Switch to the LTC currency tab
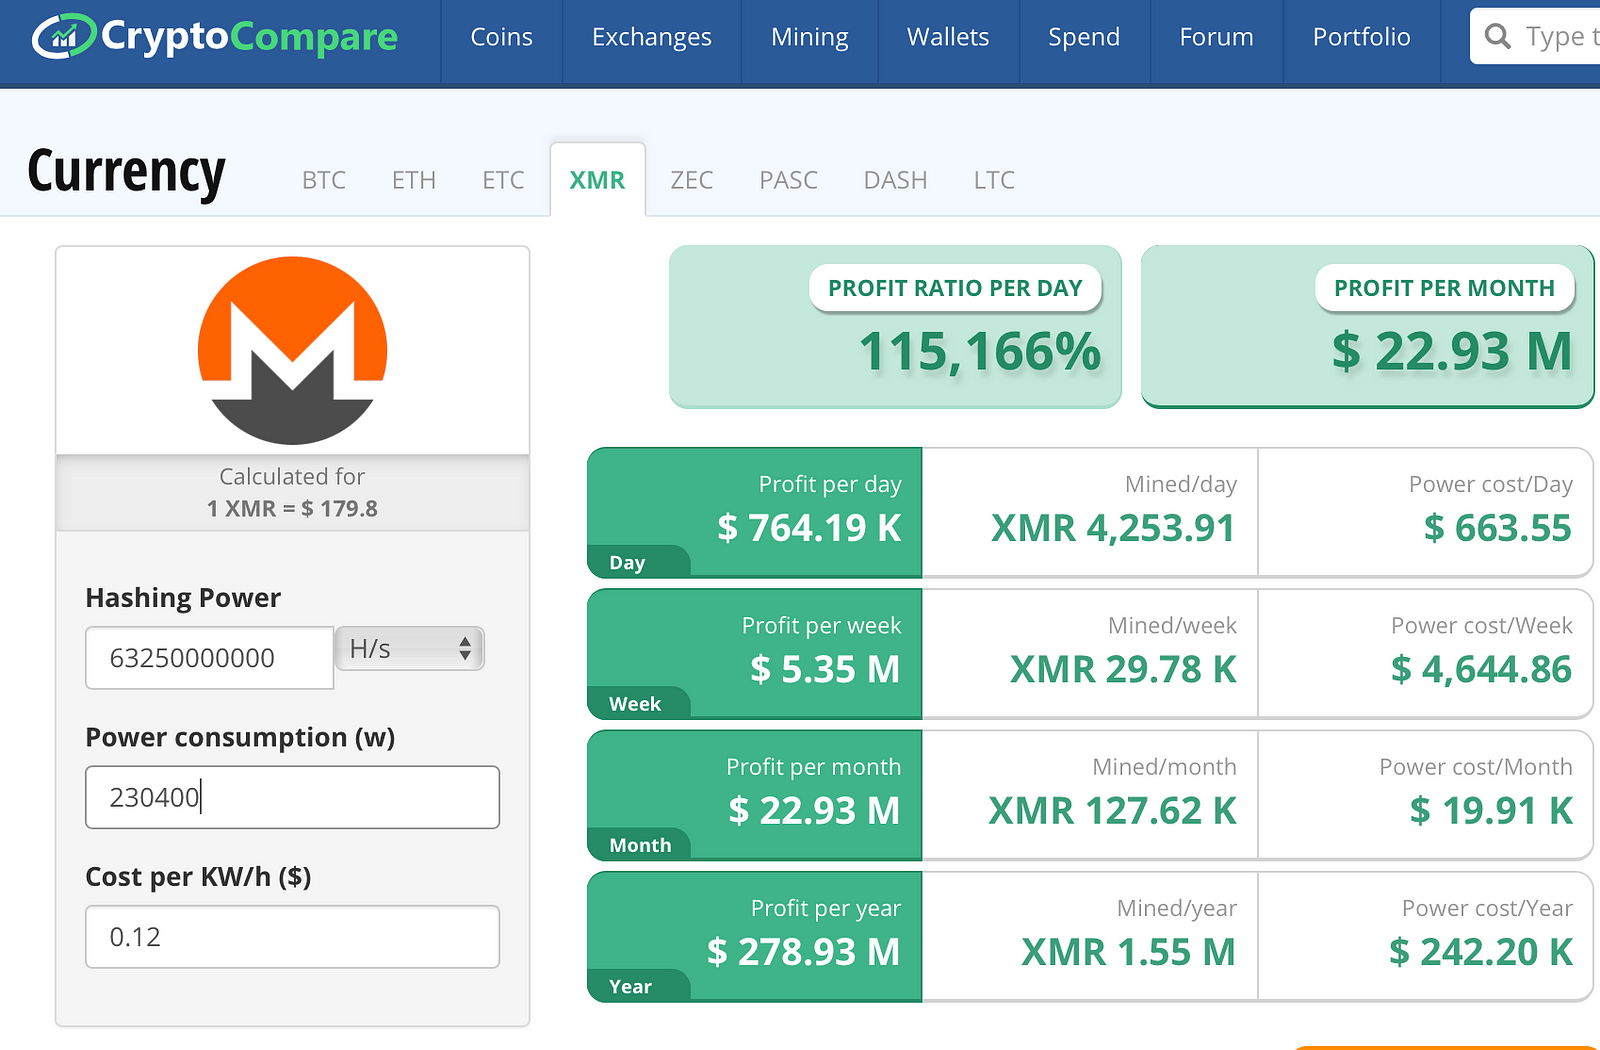 pos(994,180)
